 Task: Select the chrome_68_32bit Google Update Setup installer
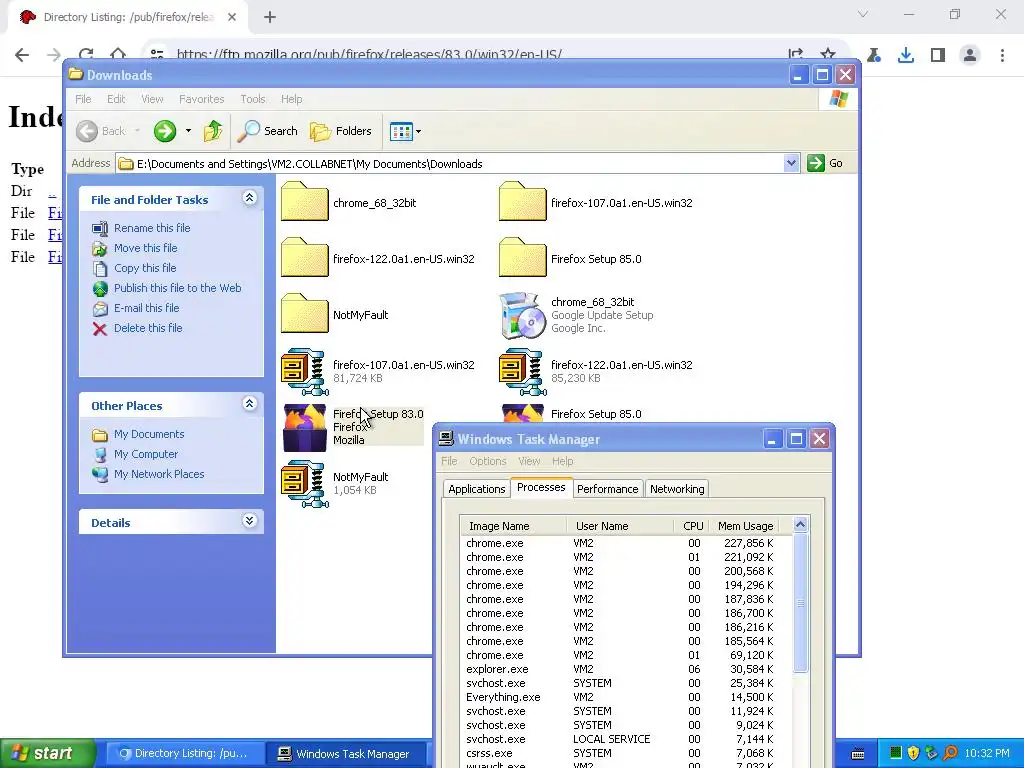576,315
